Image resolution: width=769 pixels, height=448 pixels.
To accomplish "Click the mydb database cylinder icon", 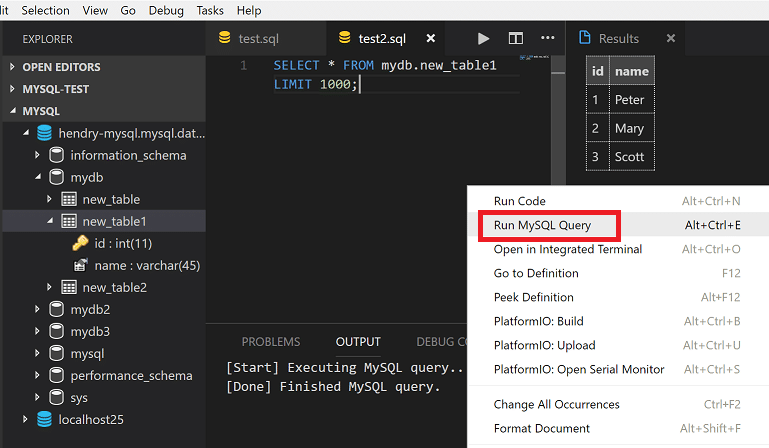I will tap(56, 177).
